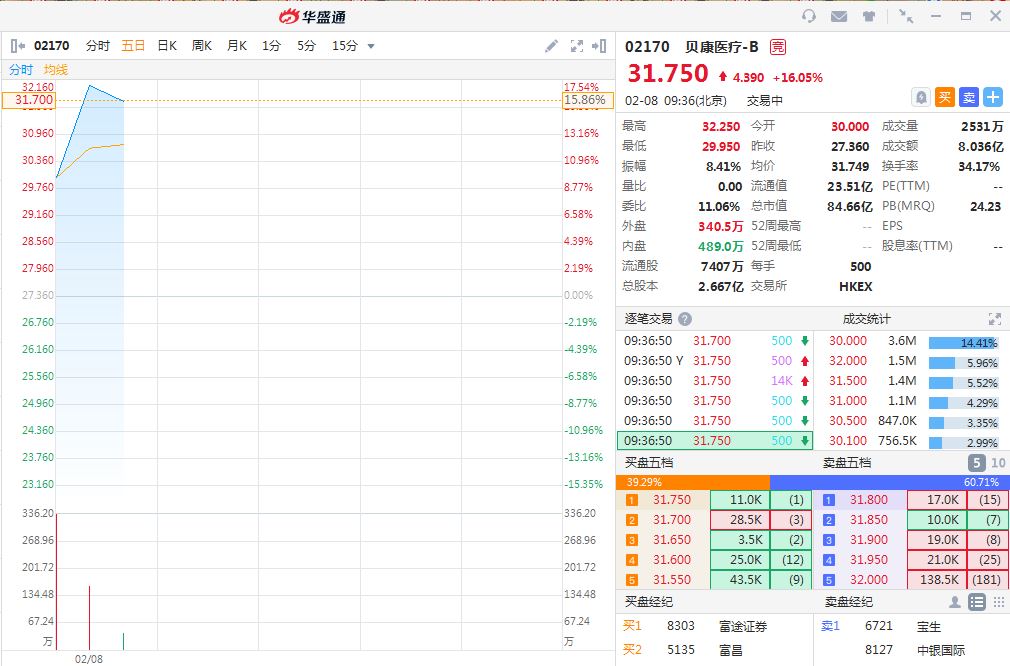Expand the 成交统计 panel
The width and height of the screenshot is (1010, 666).
point(994,319)
